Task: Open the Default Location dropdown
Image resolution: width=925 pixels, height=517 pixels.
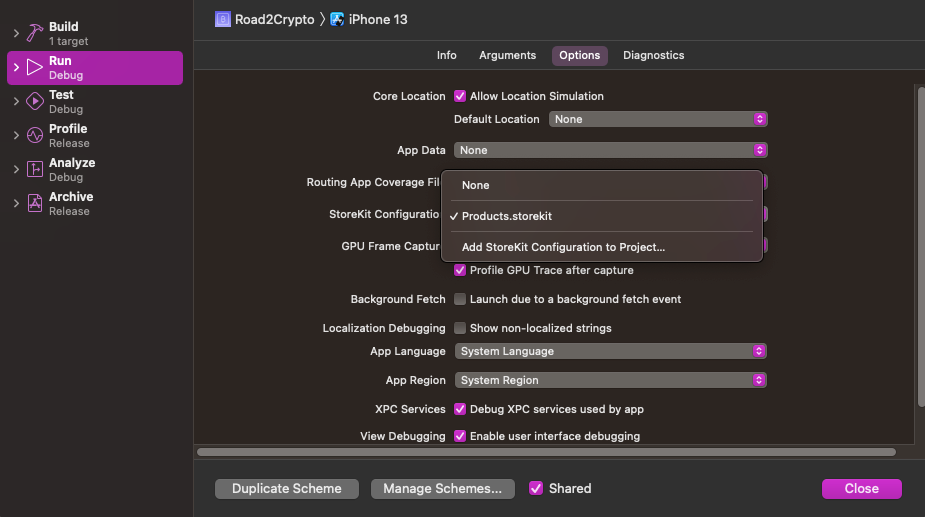Action: pyautogui.click(x=658, y=119)
